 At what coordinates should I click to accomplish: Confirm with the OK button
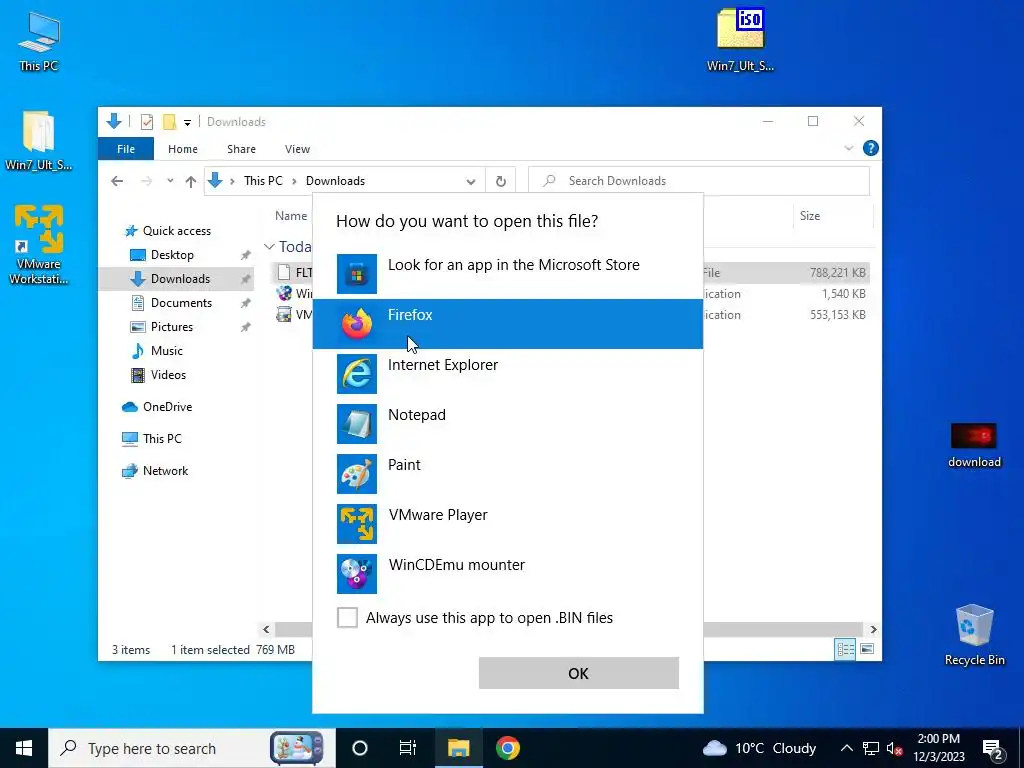(x=579, y=673)
